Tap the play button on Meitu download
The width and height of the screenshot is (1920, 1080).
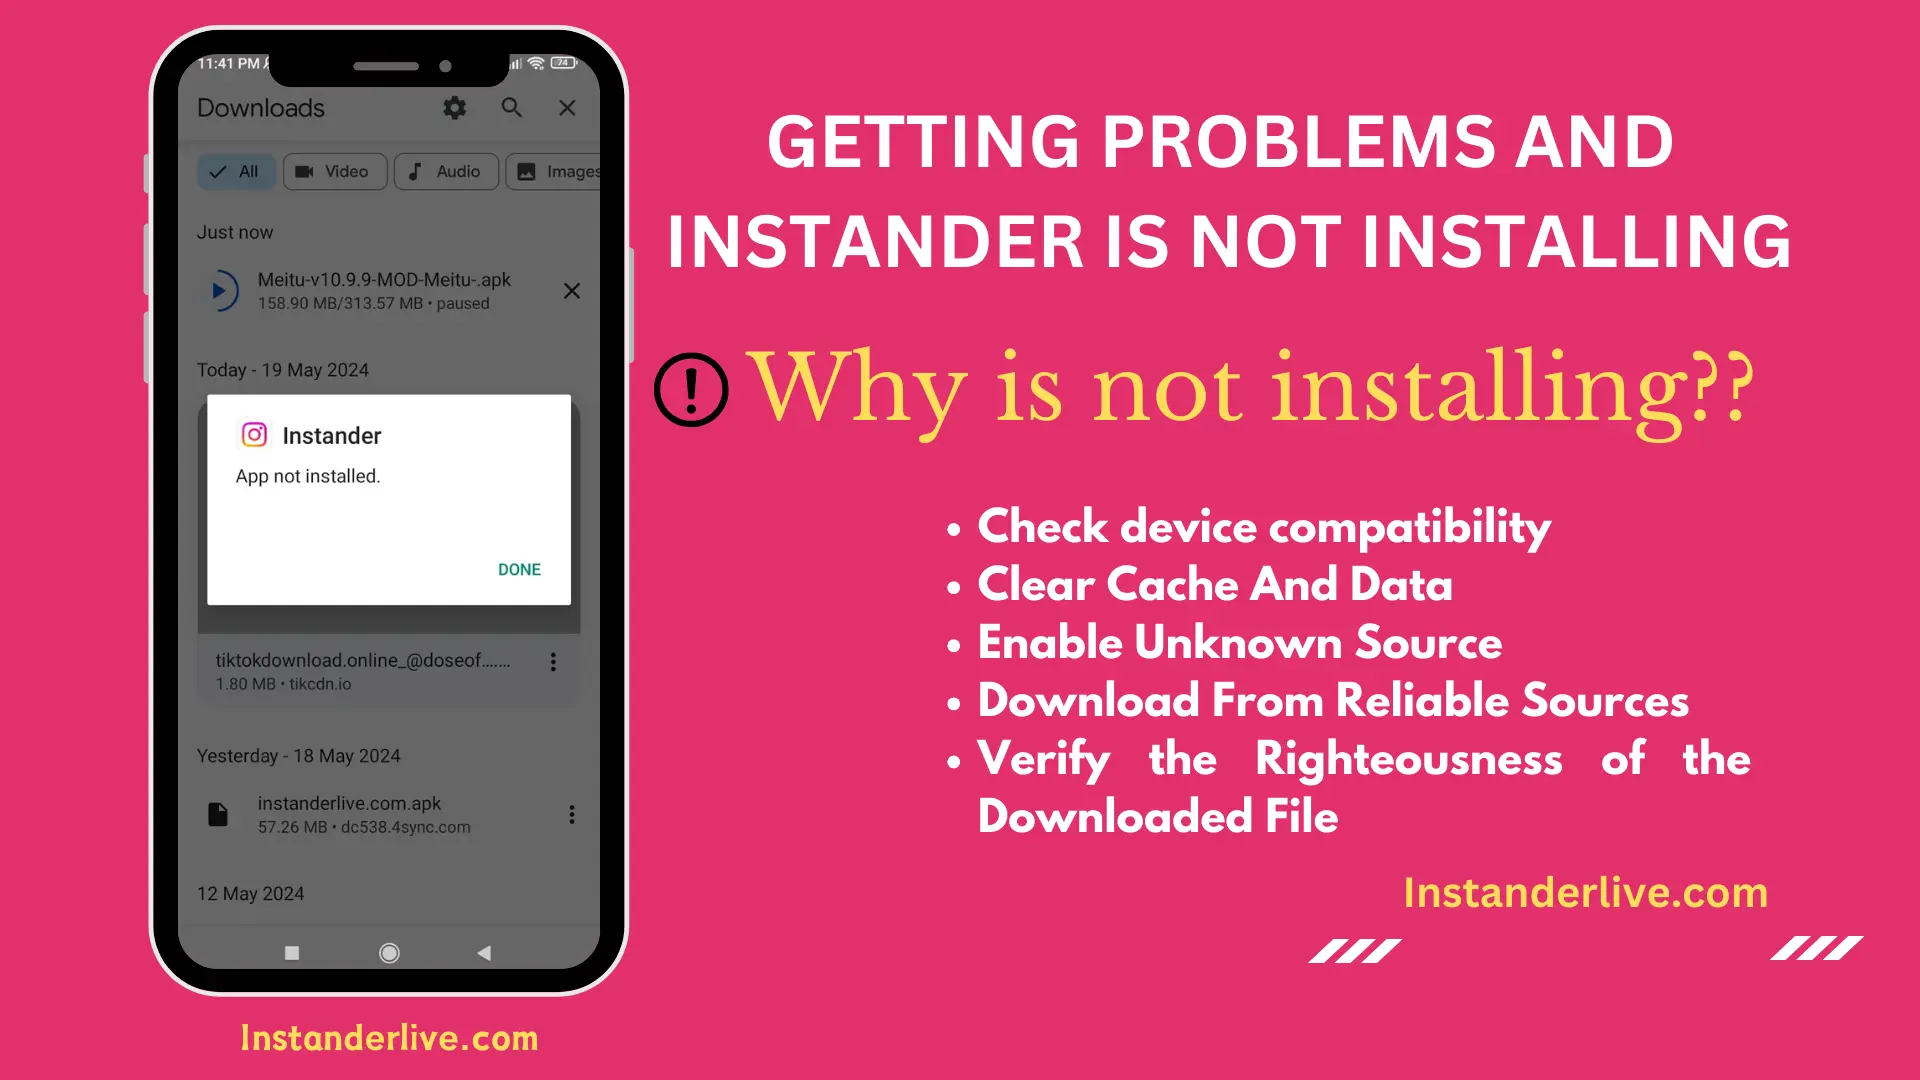pyautogui.click(x=222, y=291)
